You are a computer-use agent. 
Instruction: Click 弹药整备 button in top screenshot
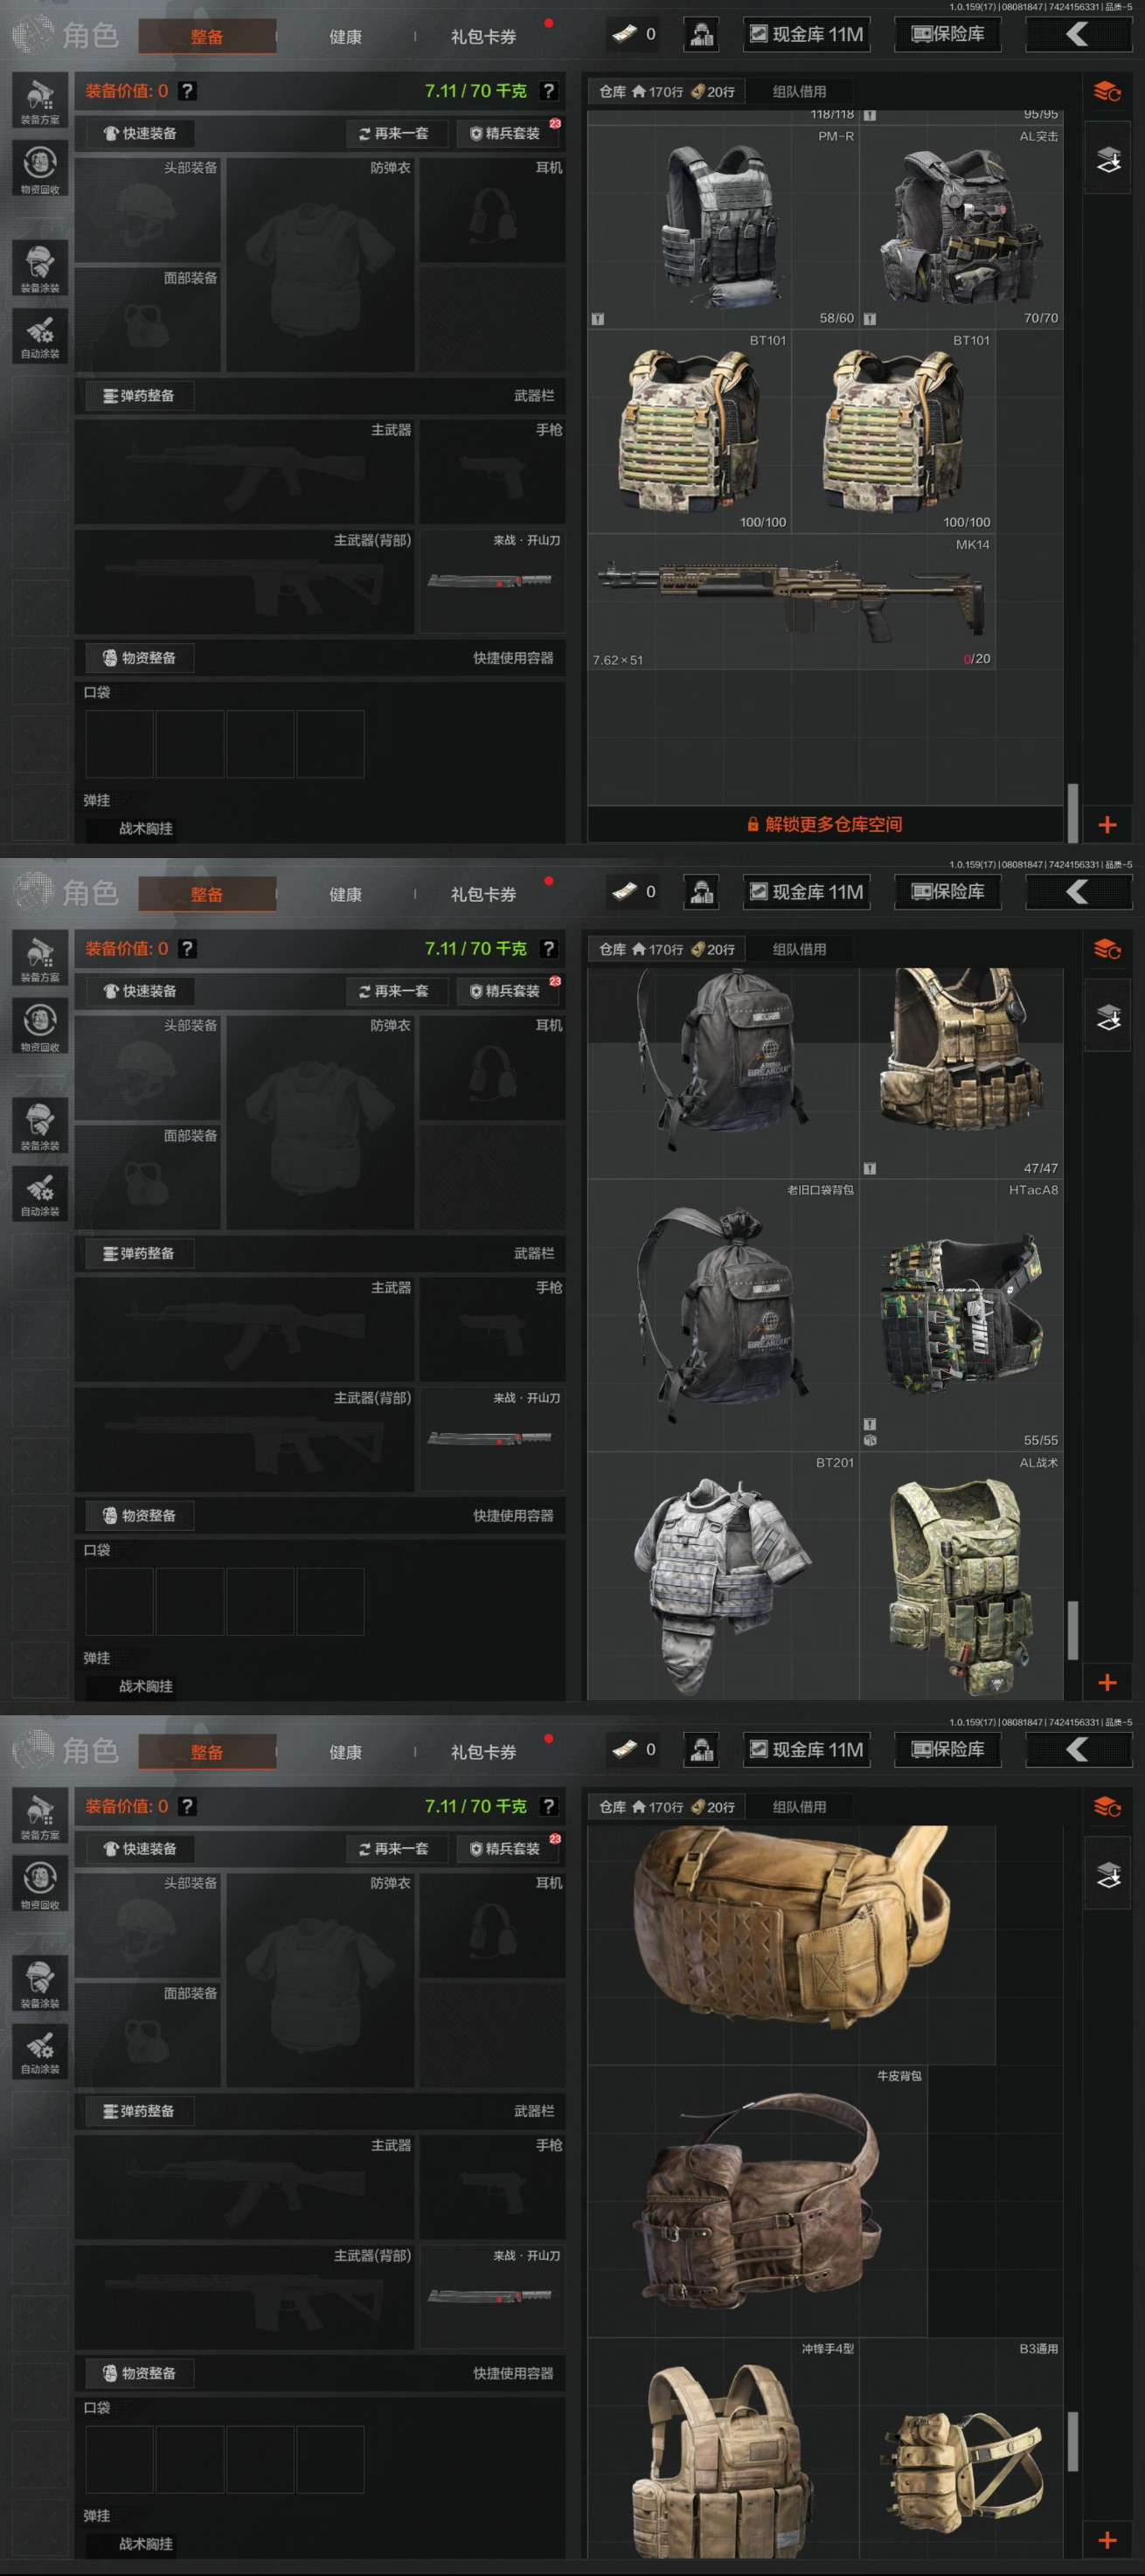[x=139, y=396]
